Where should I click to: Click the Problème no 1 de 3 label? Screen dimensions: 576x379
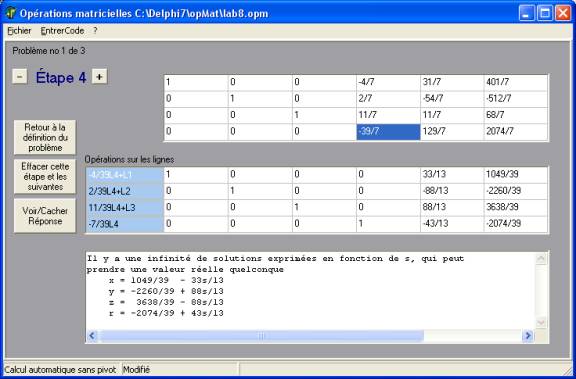pos(49,51)
